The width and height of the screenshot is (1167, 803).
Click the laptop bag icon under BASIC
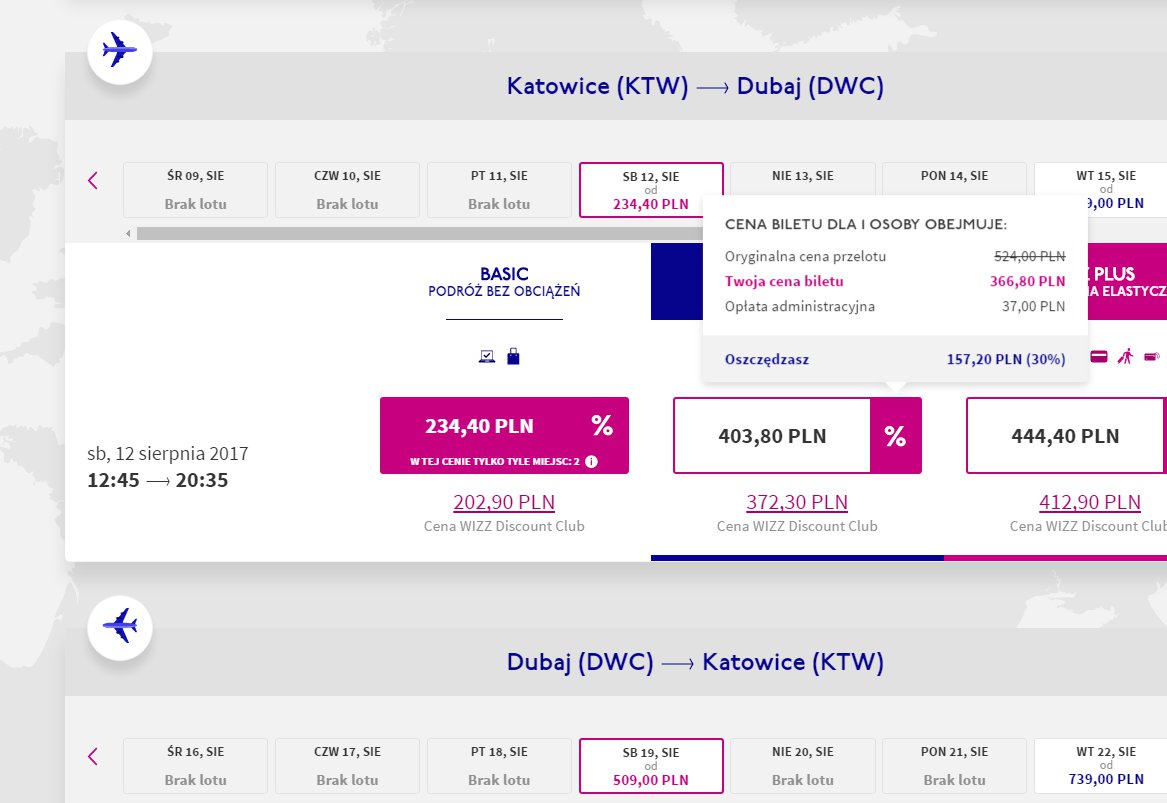click(487, 356)
